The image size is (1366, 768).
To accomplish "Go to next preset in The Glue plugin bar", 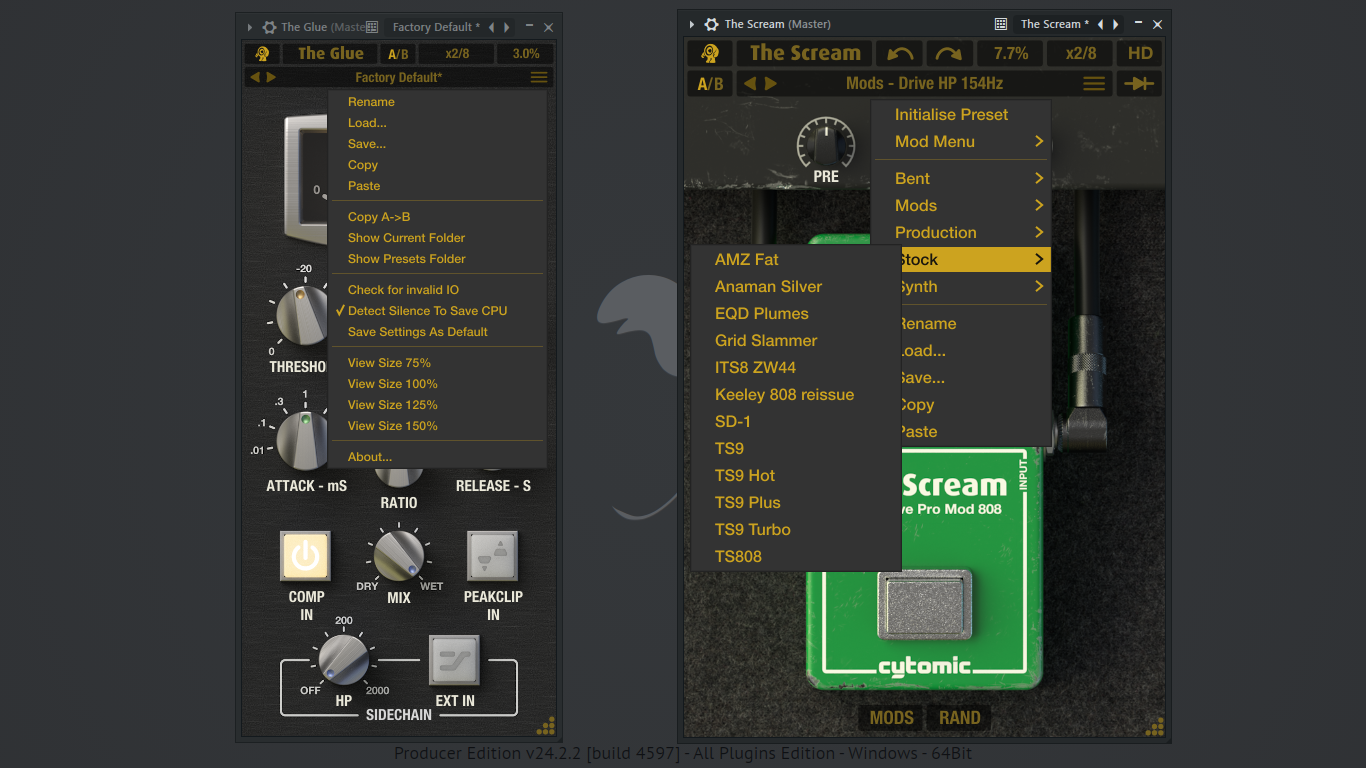I will coord(271,77).
